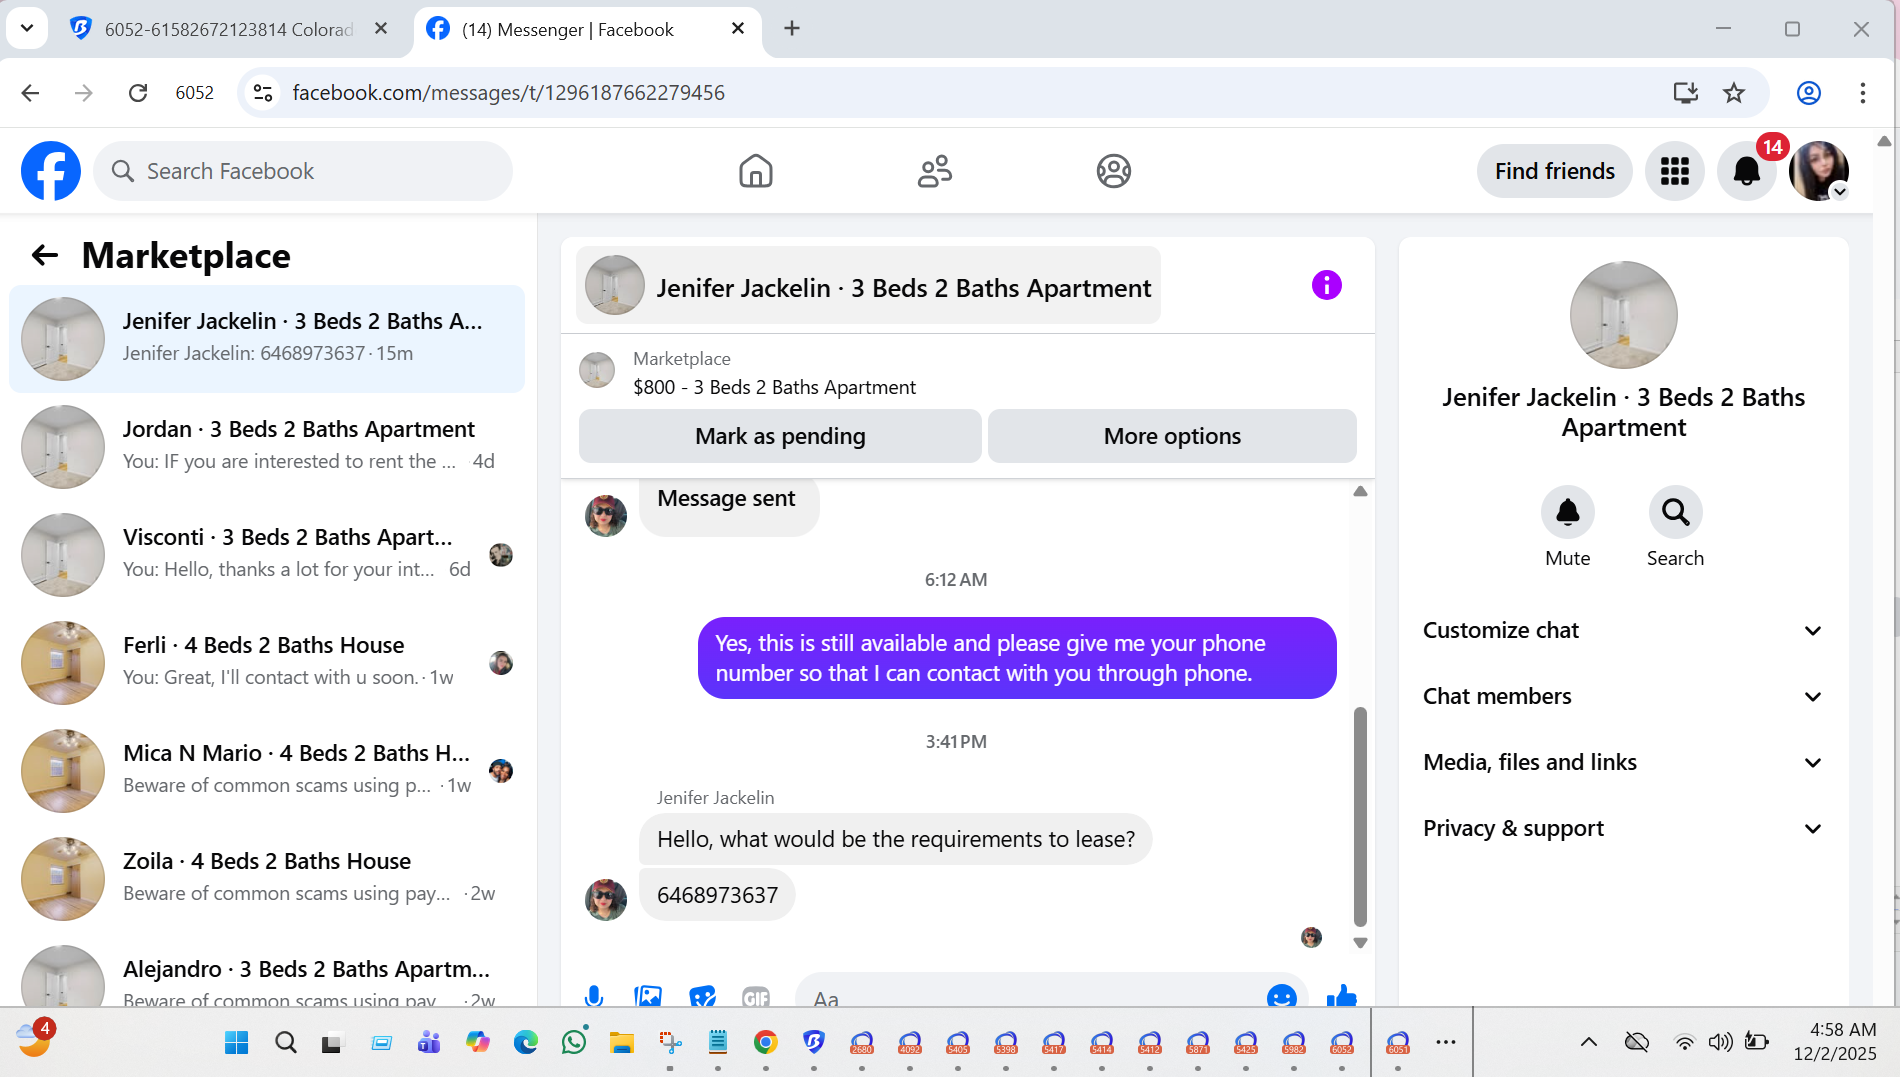This screenshot has height=1077, width=1900.
Task: Open the volume control in system tray
Action: pos(1720,1043)
